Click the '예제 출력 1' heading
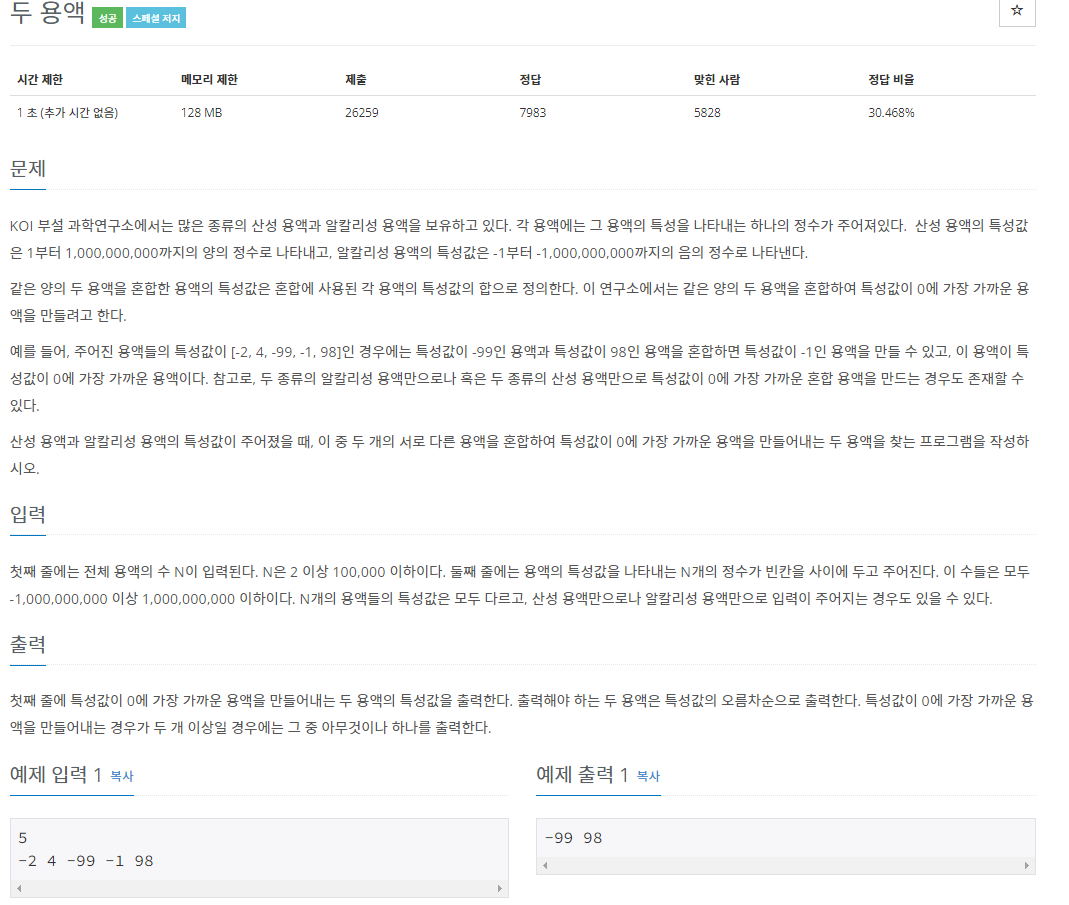 582,775
